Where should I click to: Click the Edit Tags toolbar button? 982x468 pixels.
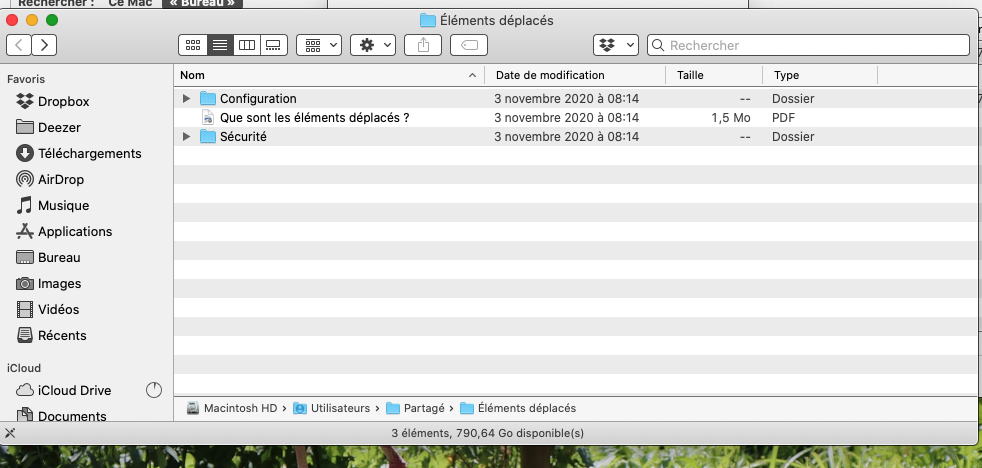tap(469, 45)
